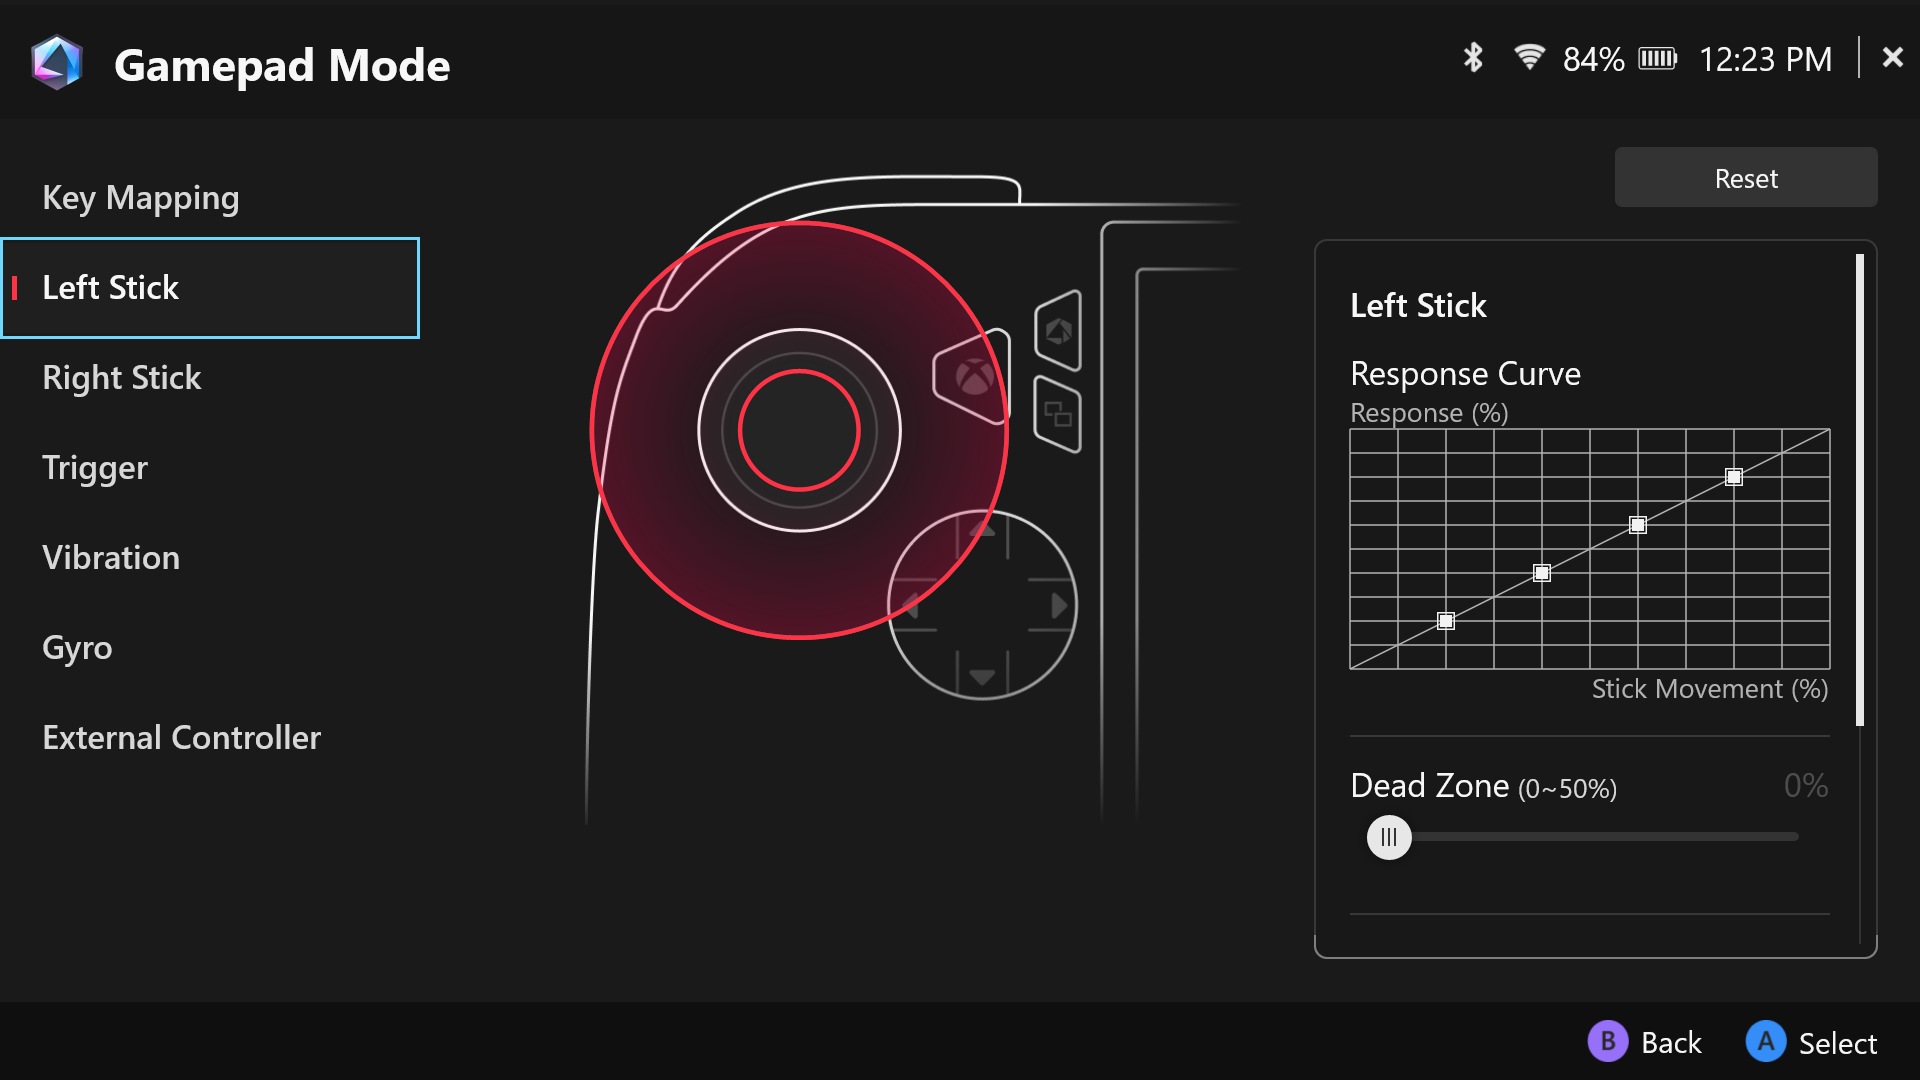Click the battery level icon

click(1657, 59)
